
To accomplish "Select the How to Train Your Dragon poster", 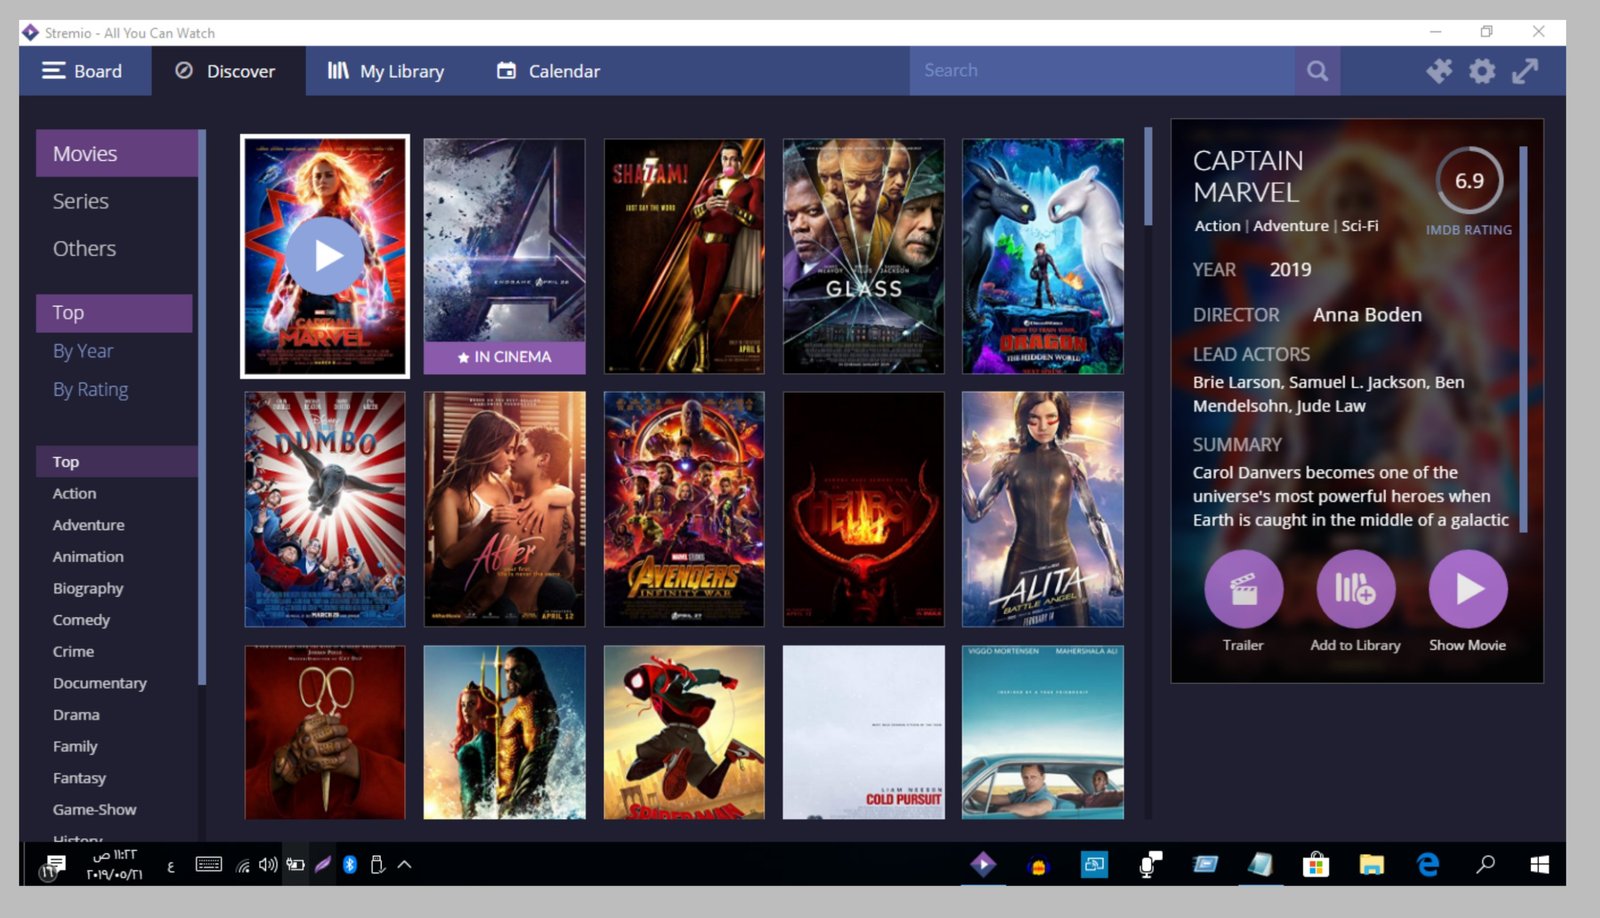I will [x=1043, y=256].
